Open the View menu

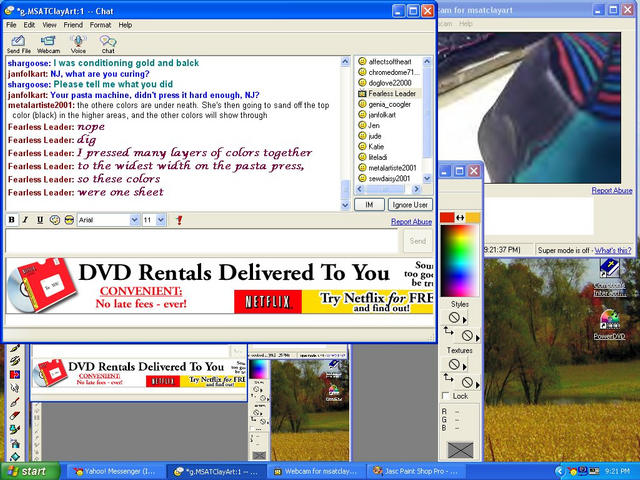click(49, 25)
